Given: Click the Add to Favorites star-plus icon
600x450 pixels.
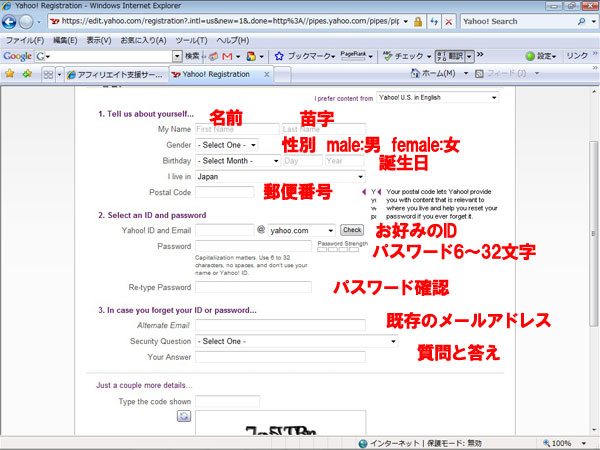Looking at the screenshot, I should click(27, 73).
